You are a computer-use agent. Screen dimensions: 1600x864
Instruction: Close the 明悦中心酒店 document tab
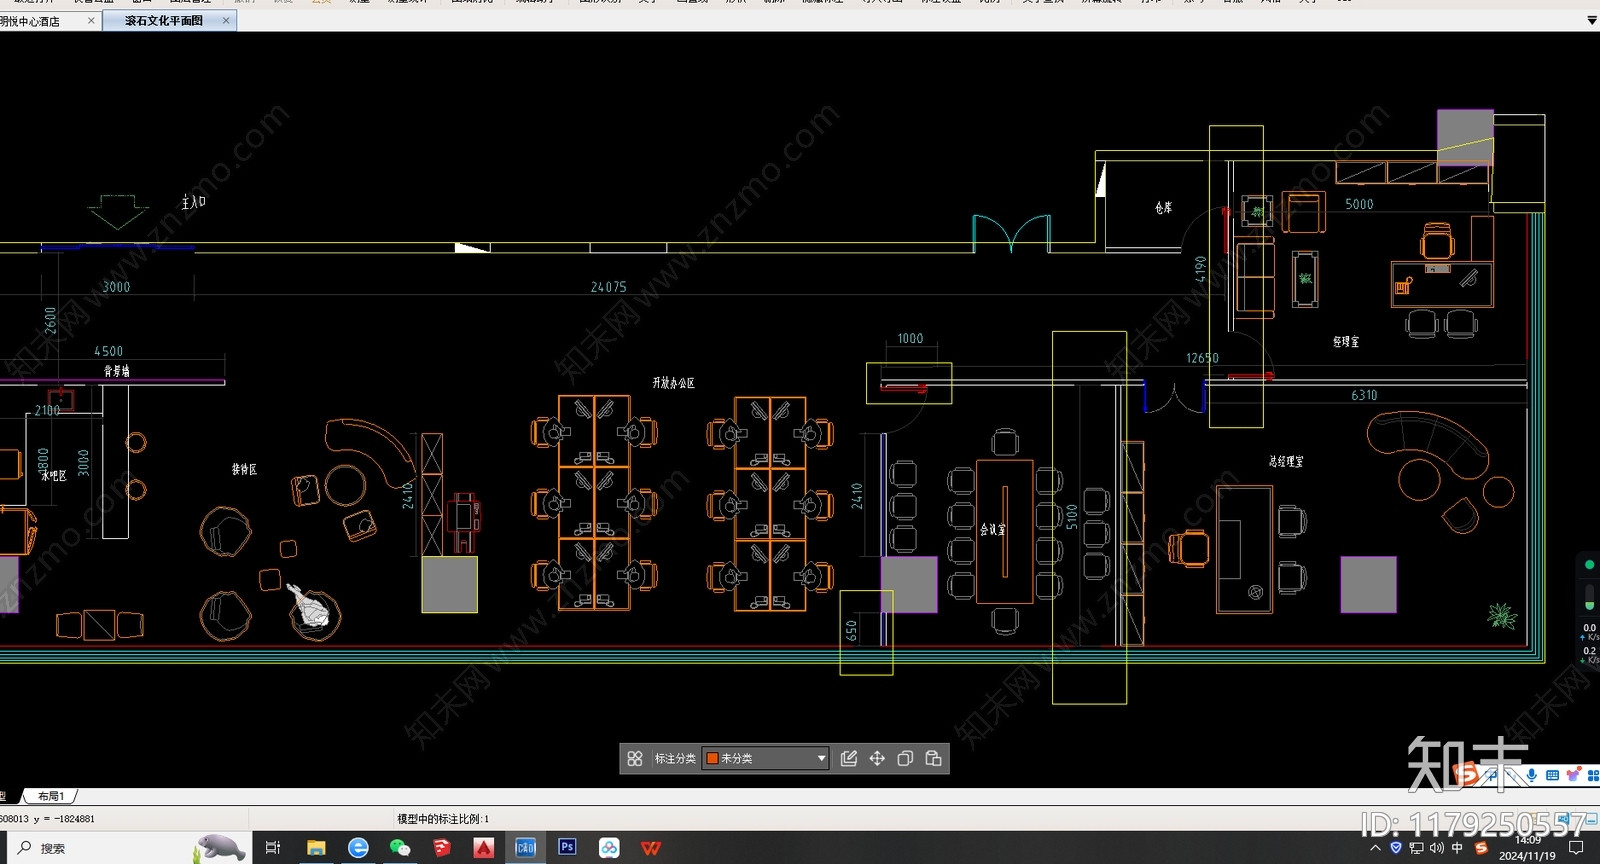pyautogui.click(x=92, y=21)
